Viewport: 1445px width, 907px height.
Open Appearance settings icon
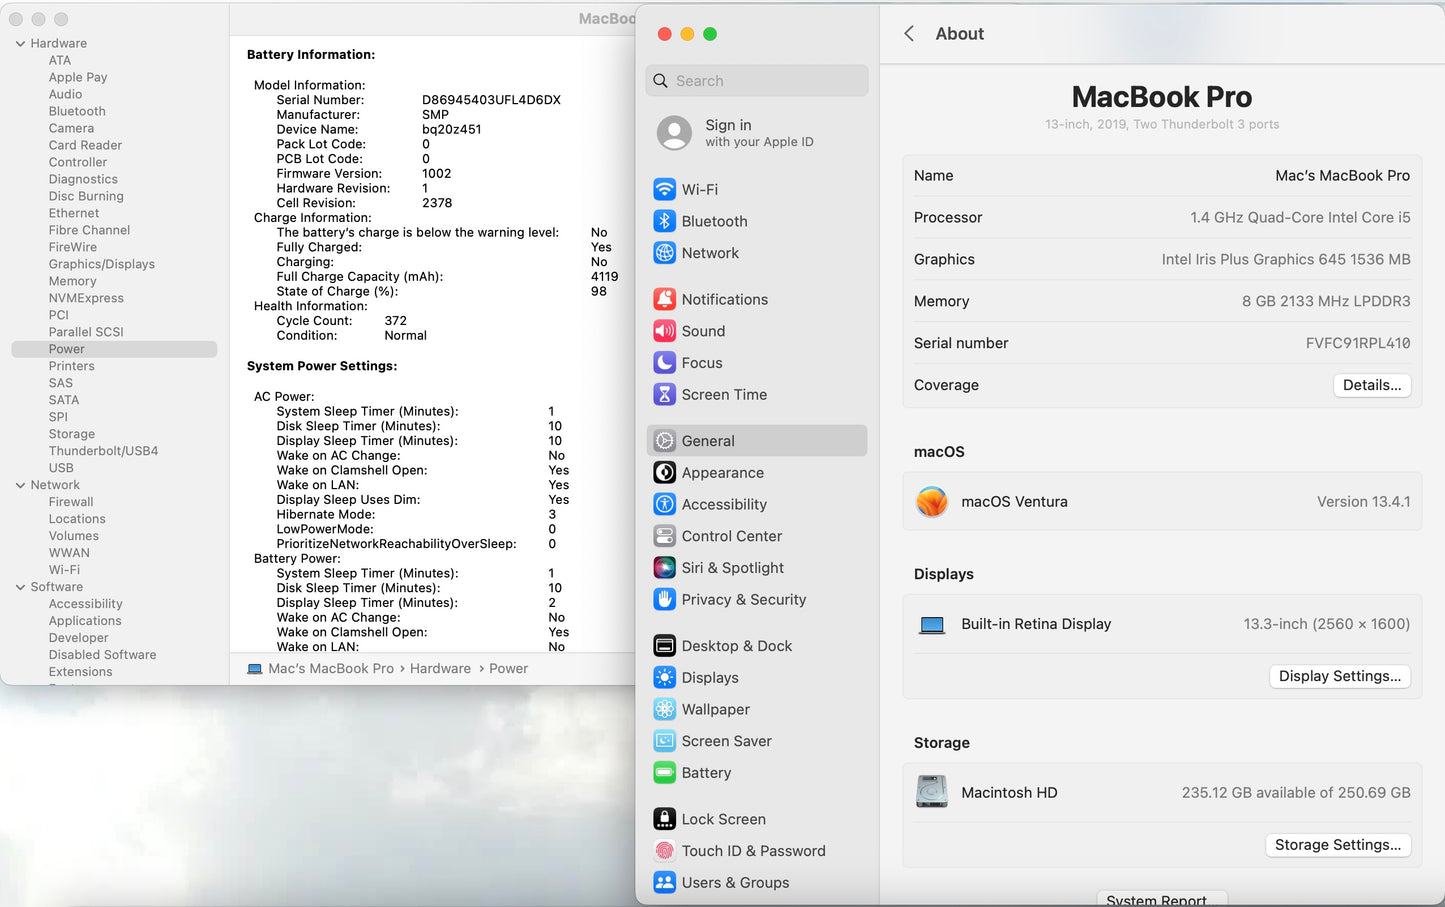pyautogui.click(x=664, y=472)
